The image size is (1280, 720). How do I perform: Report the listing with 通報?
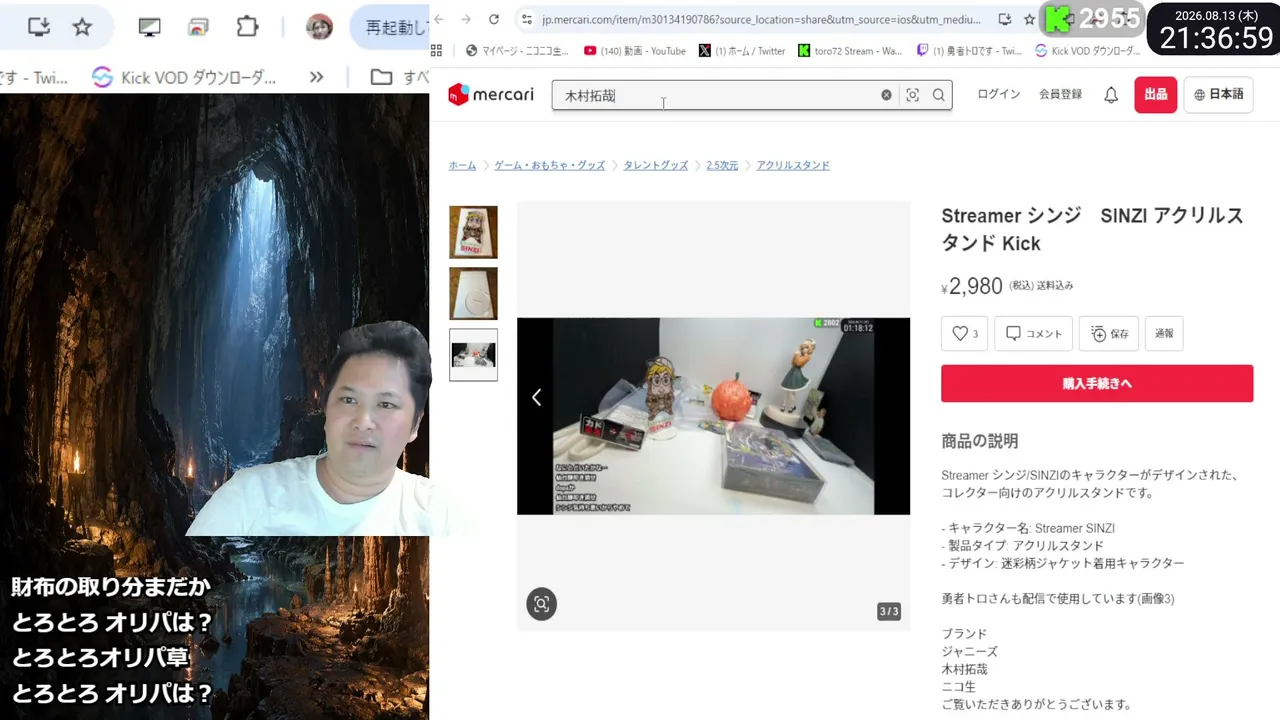click(1164, 334)
